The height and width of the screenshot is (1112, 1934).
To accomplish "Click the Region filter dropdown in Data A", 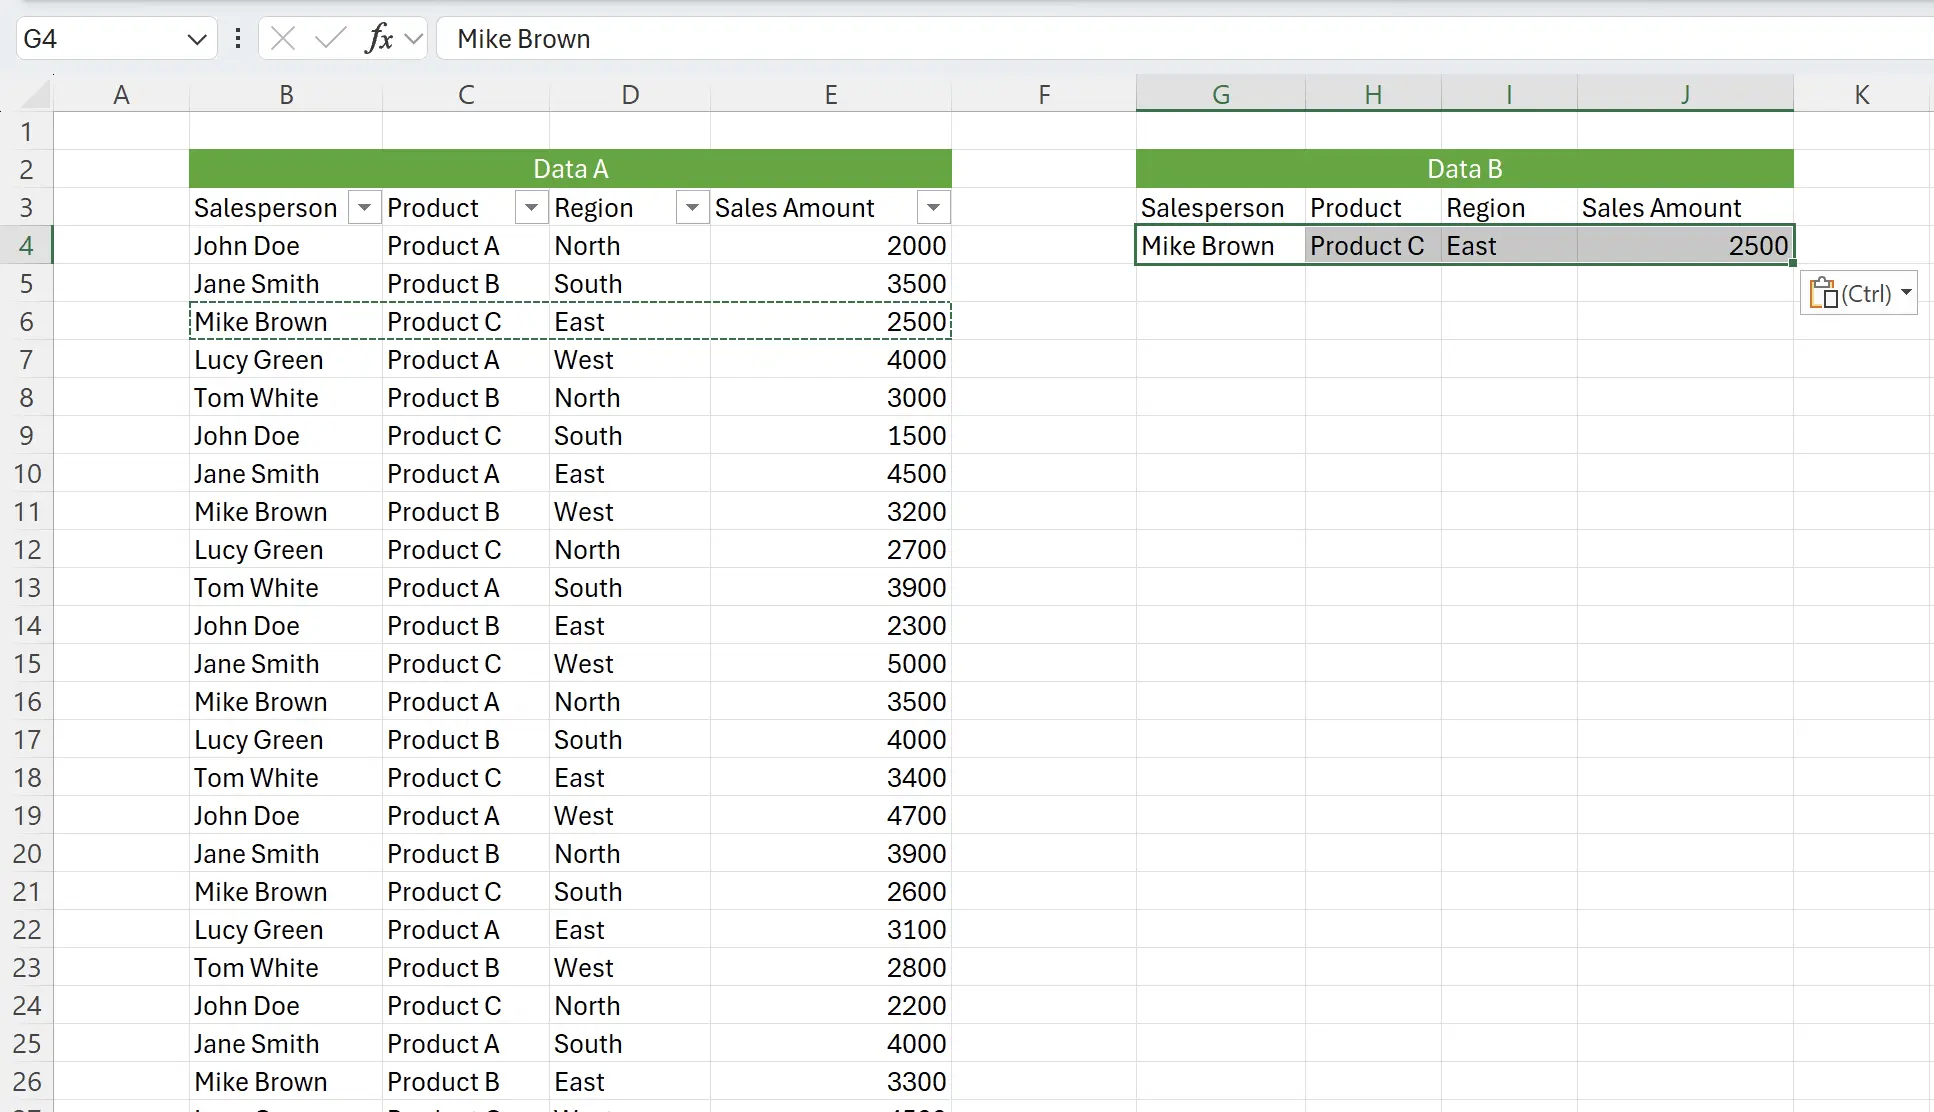I will (x=692, y=207).
